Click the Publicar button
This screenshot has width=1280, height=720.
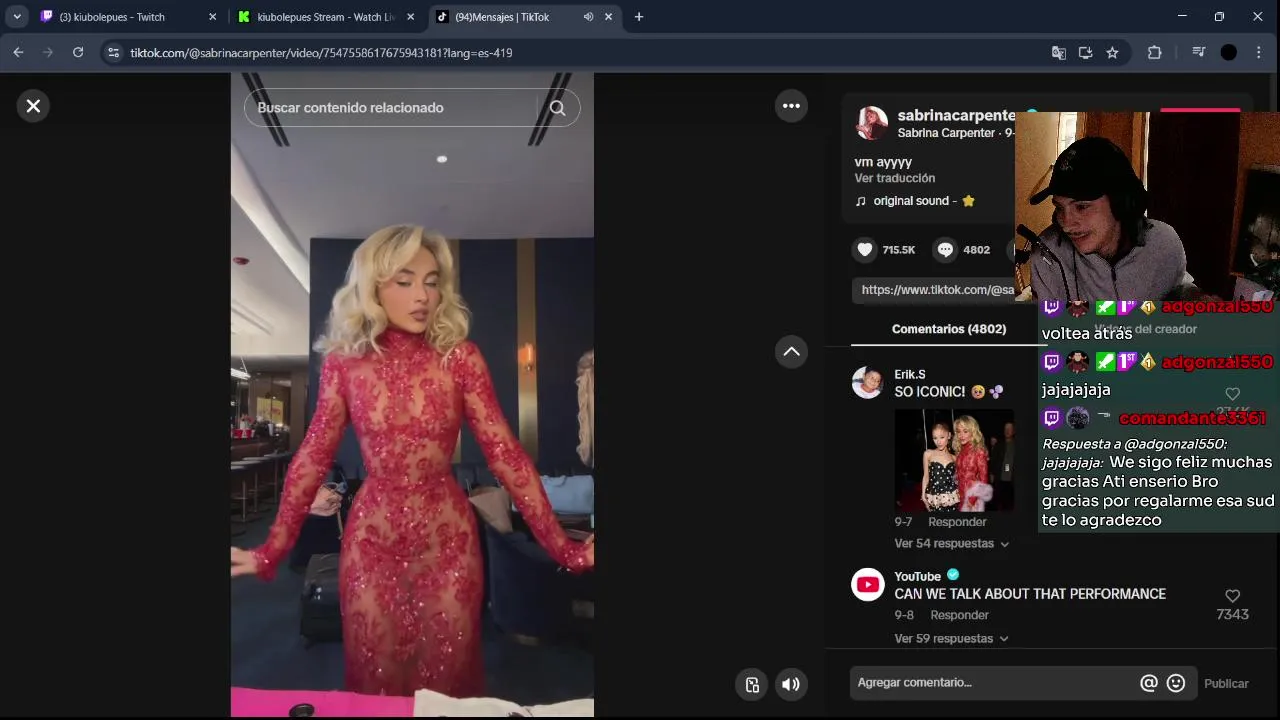[1226, 684]
